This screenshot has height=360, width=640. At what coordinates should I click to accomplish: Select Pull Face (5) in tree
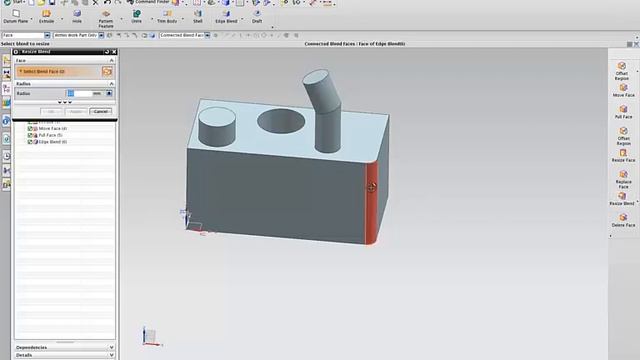pyautogui.click(x=50, y=135)
